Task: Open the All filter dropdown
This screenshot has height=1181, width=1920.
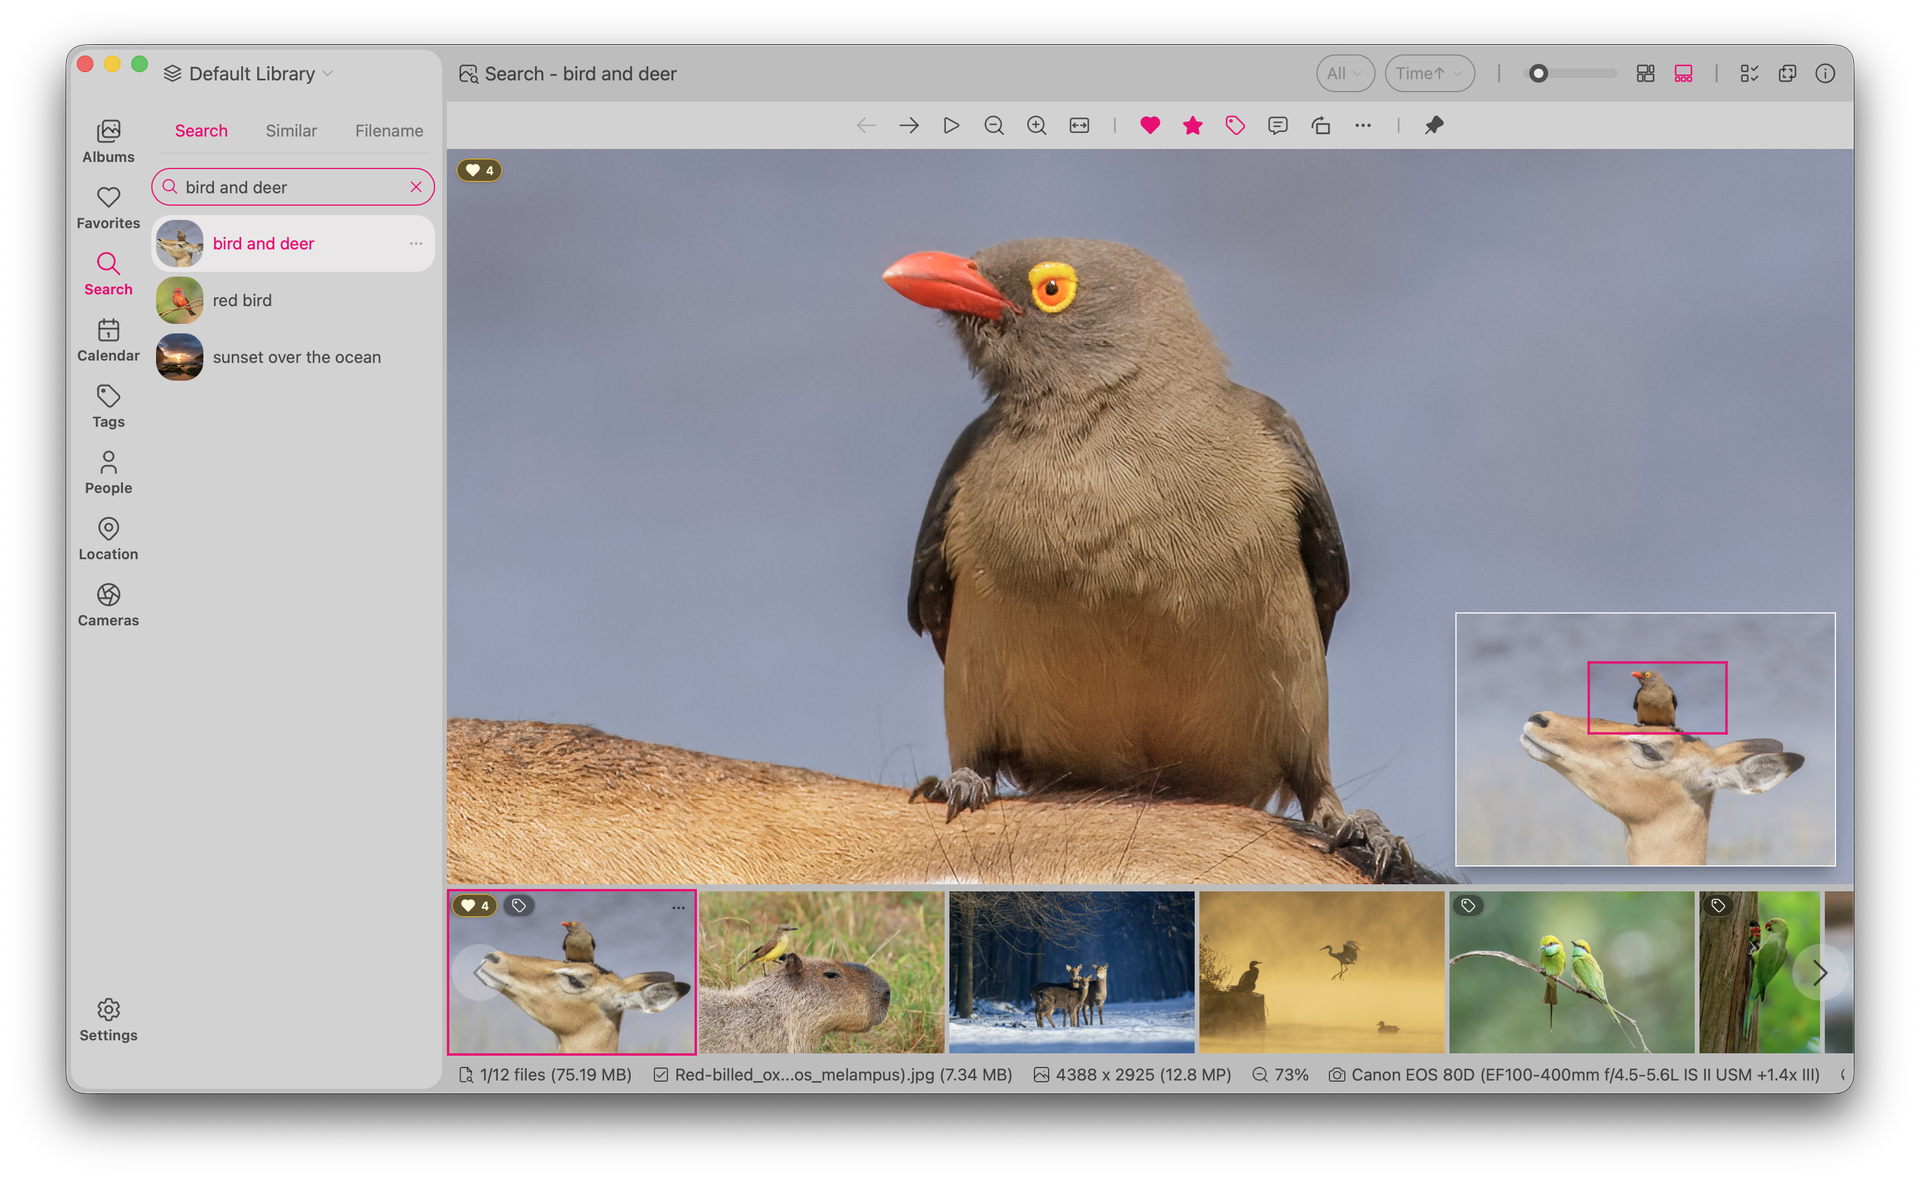Action: point(1345,73)
